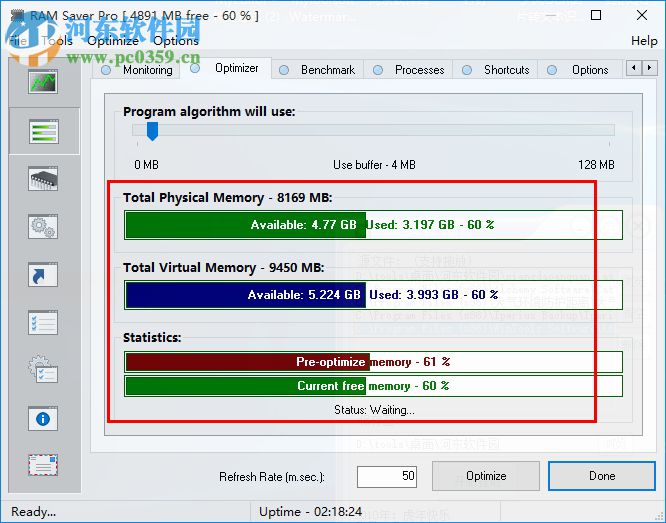The image size is (666, 523).
Task: Click the Status: Waiting... text
Action: click(x=374, y=410)
